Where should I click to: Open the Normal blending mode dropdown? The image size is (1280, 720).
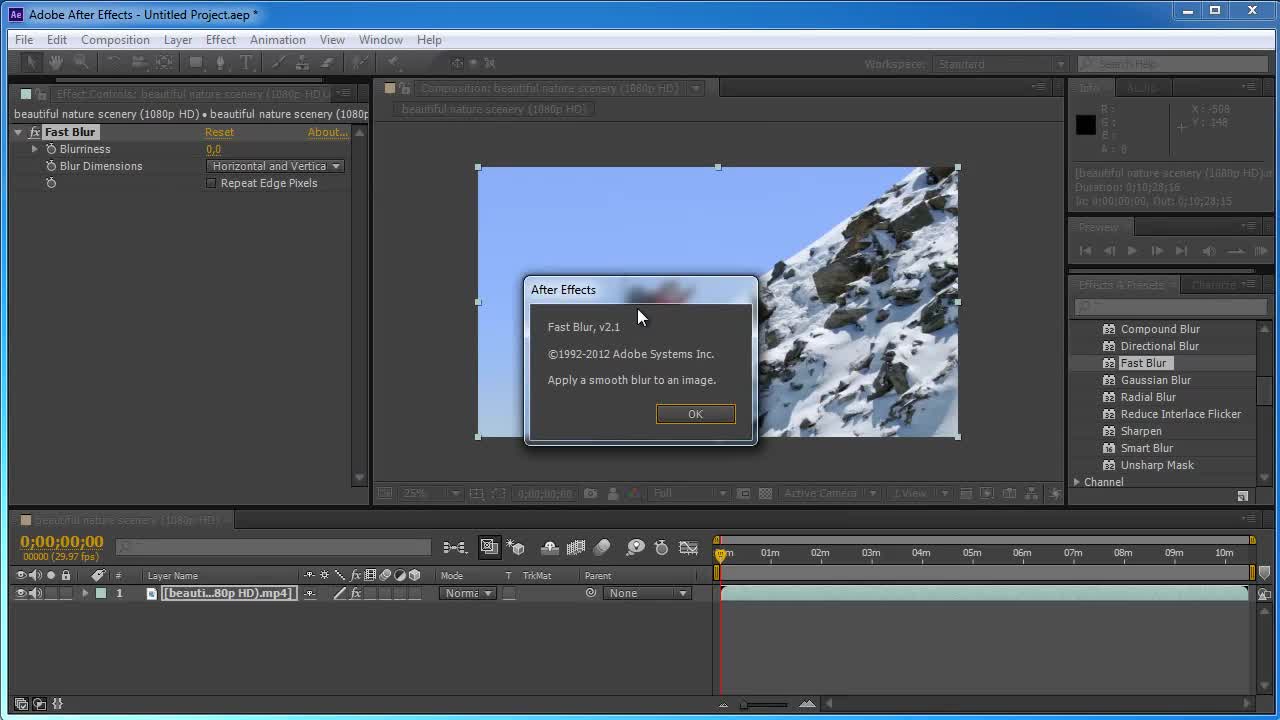pos(468,593)
